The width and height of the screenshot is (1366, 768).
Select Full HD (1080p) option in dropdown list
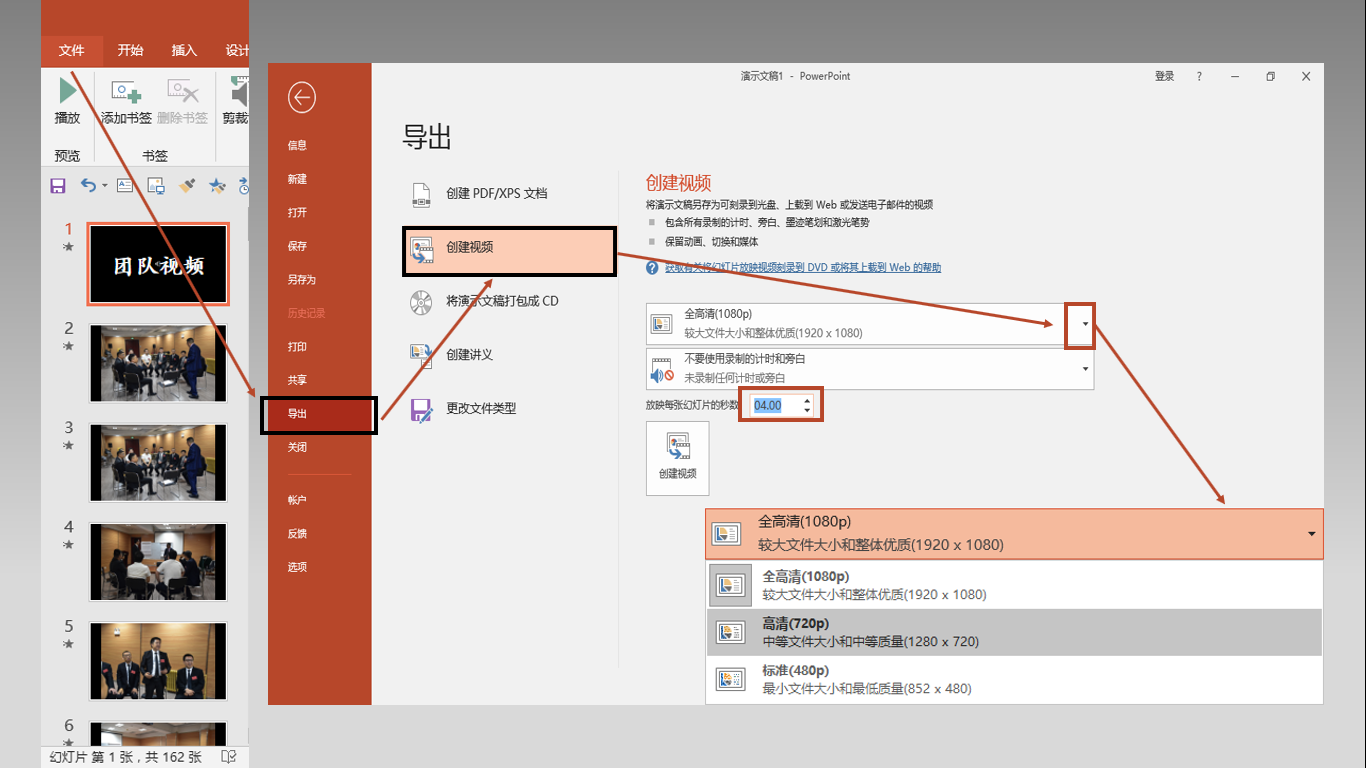[1014, 585]
